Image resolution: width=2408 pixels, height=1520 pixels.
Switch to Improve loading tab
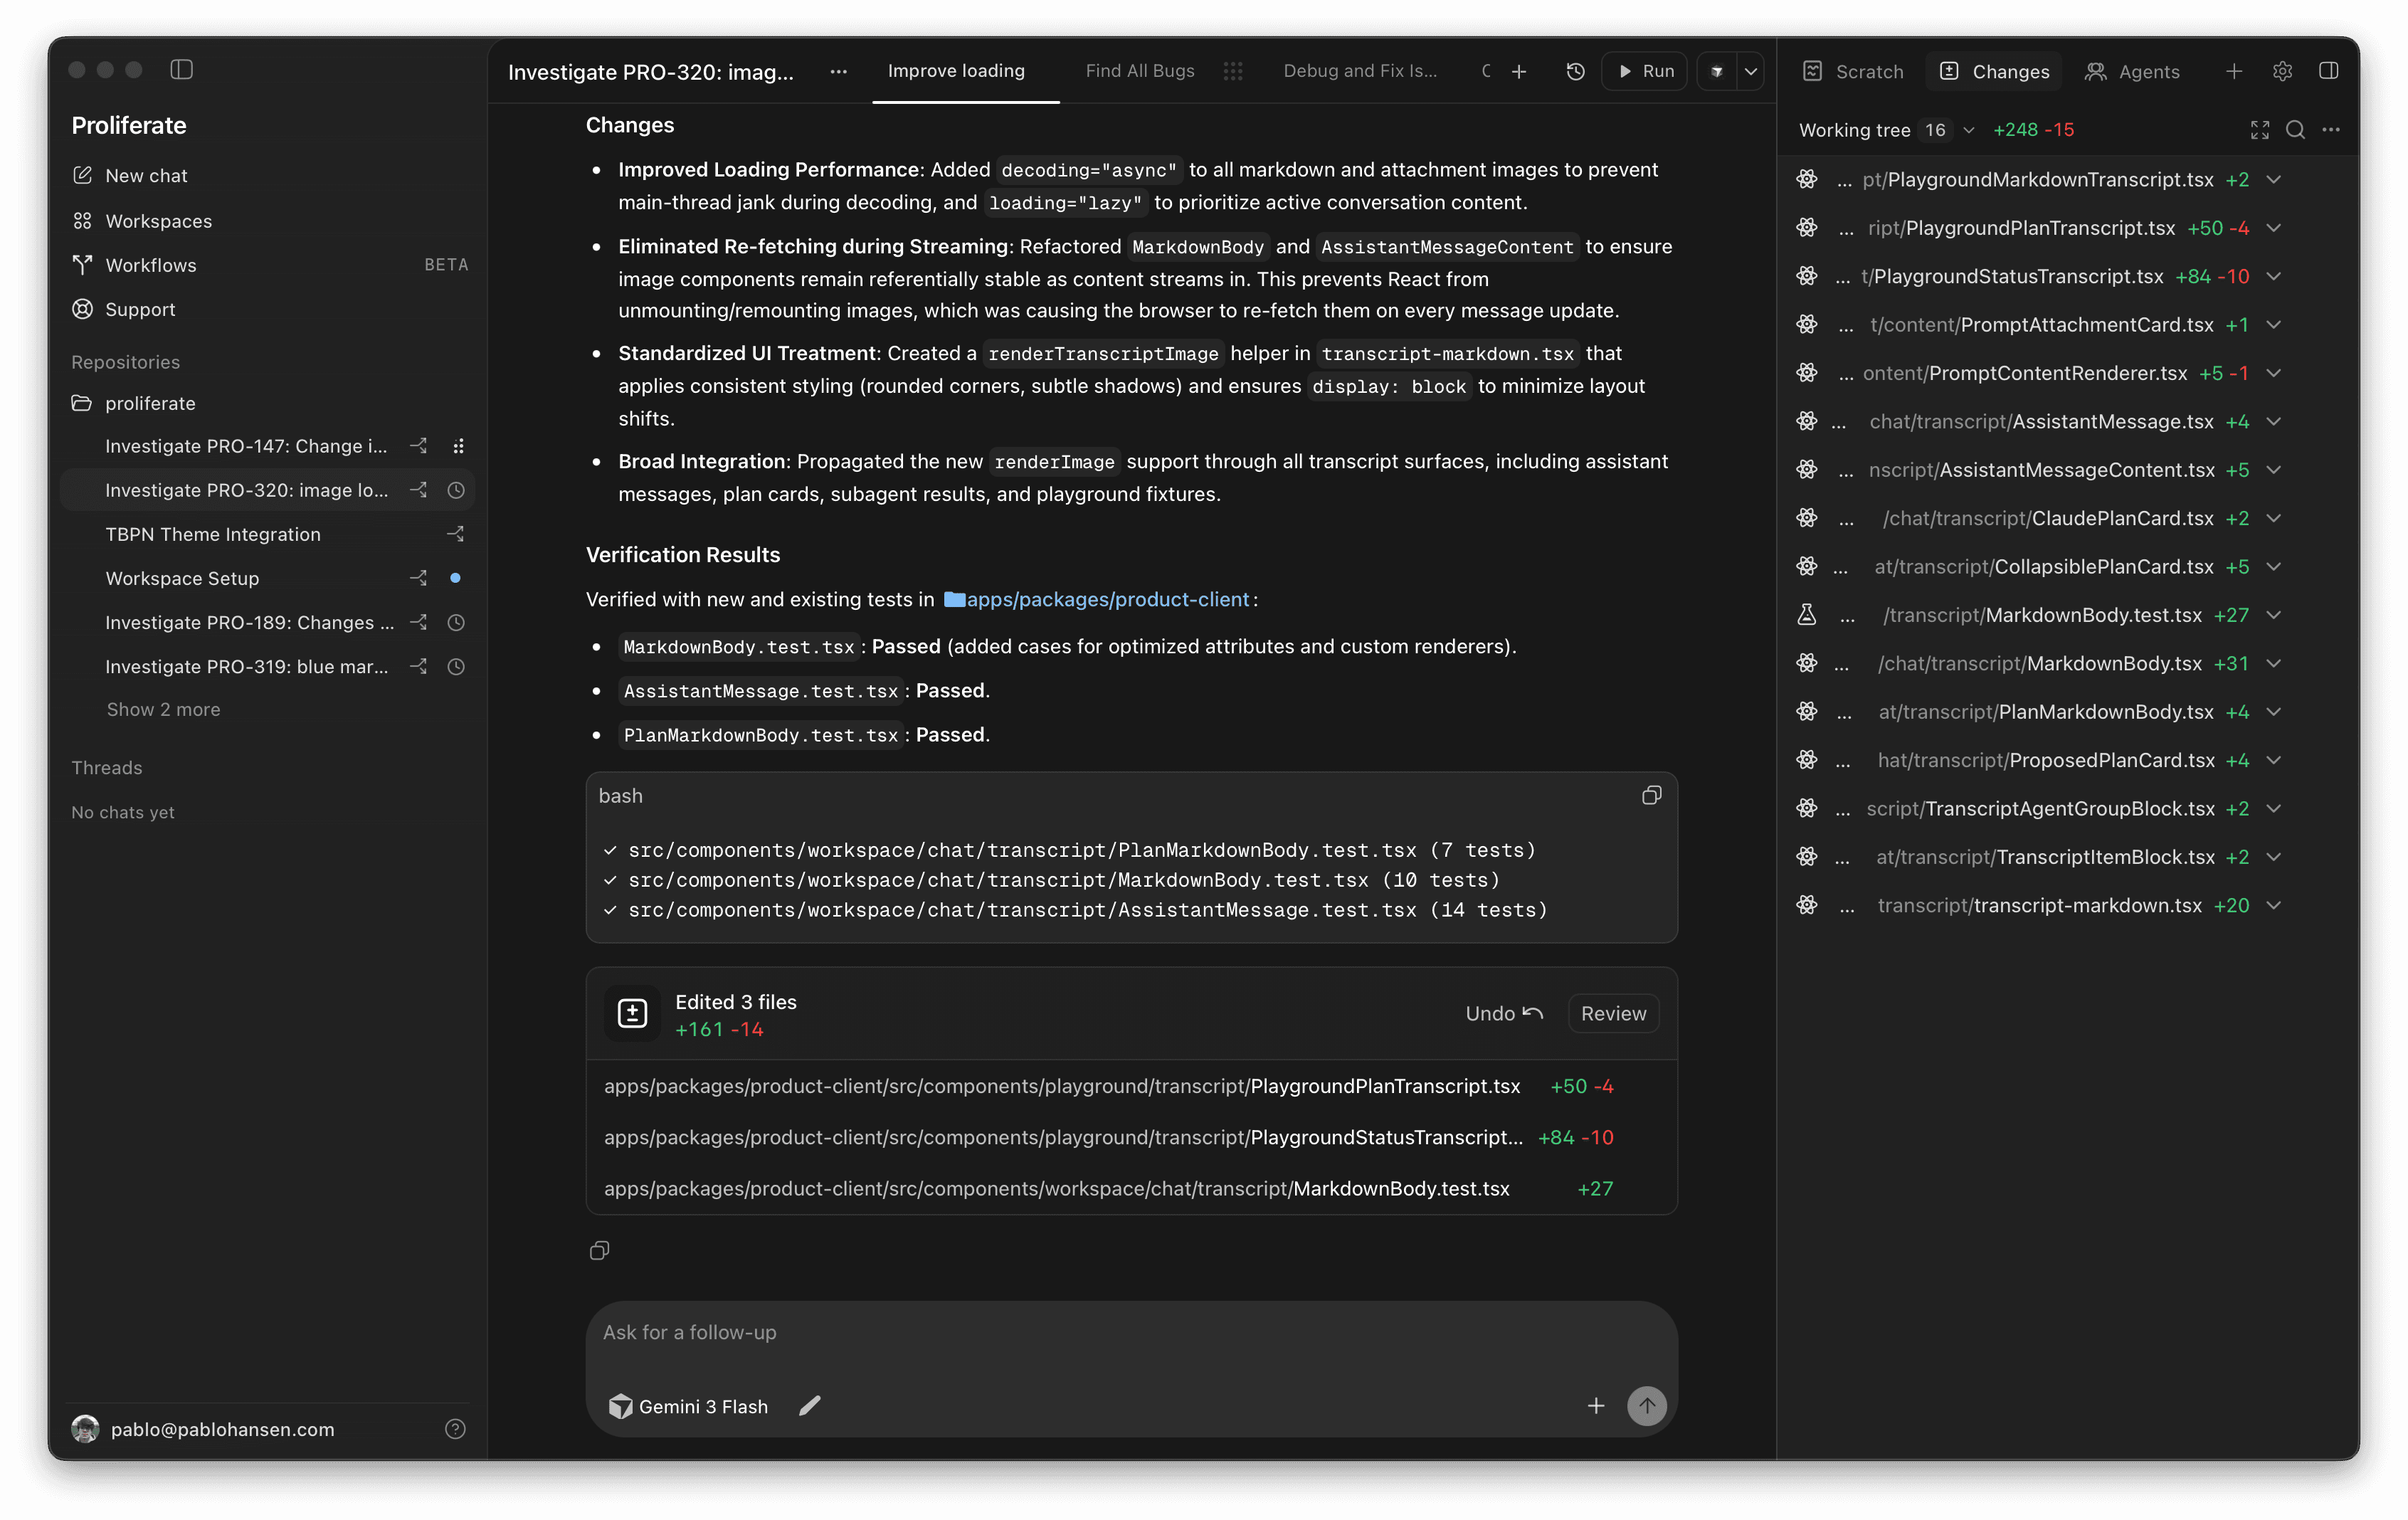(x=956, y=71)
